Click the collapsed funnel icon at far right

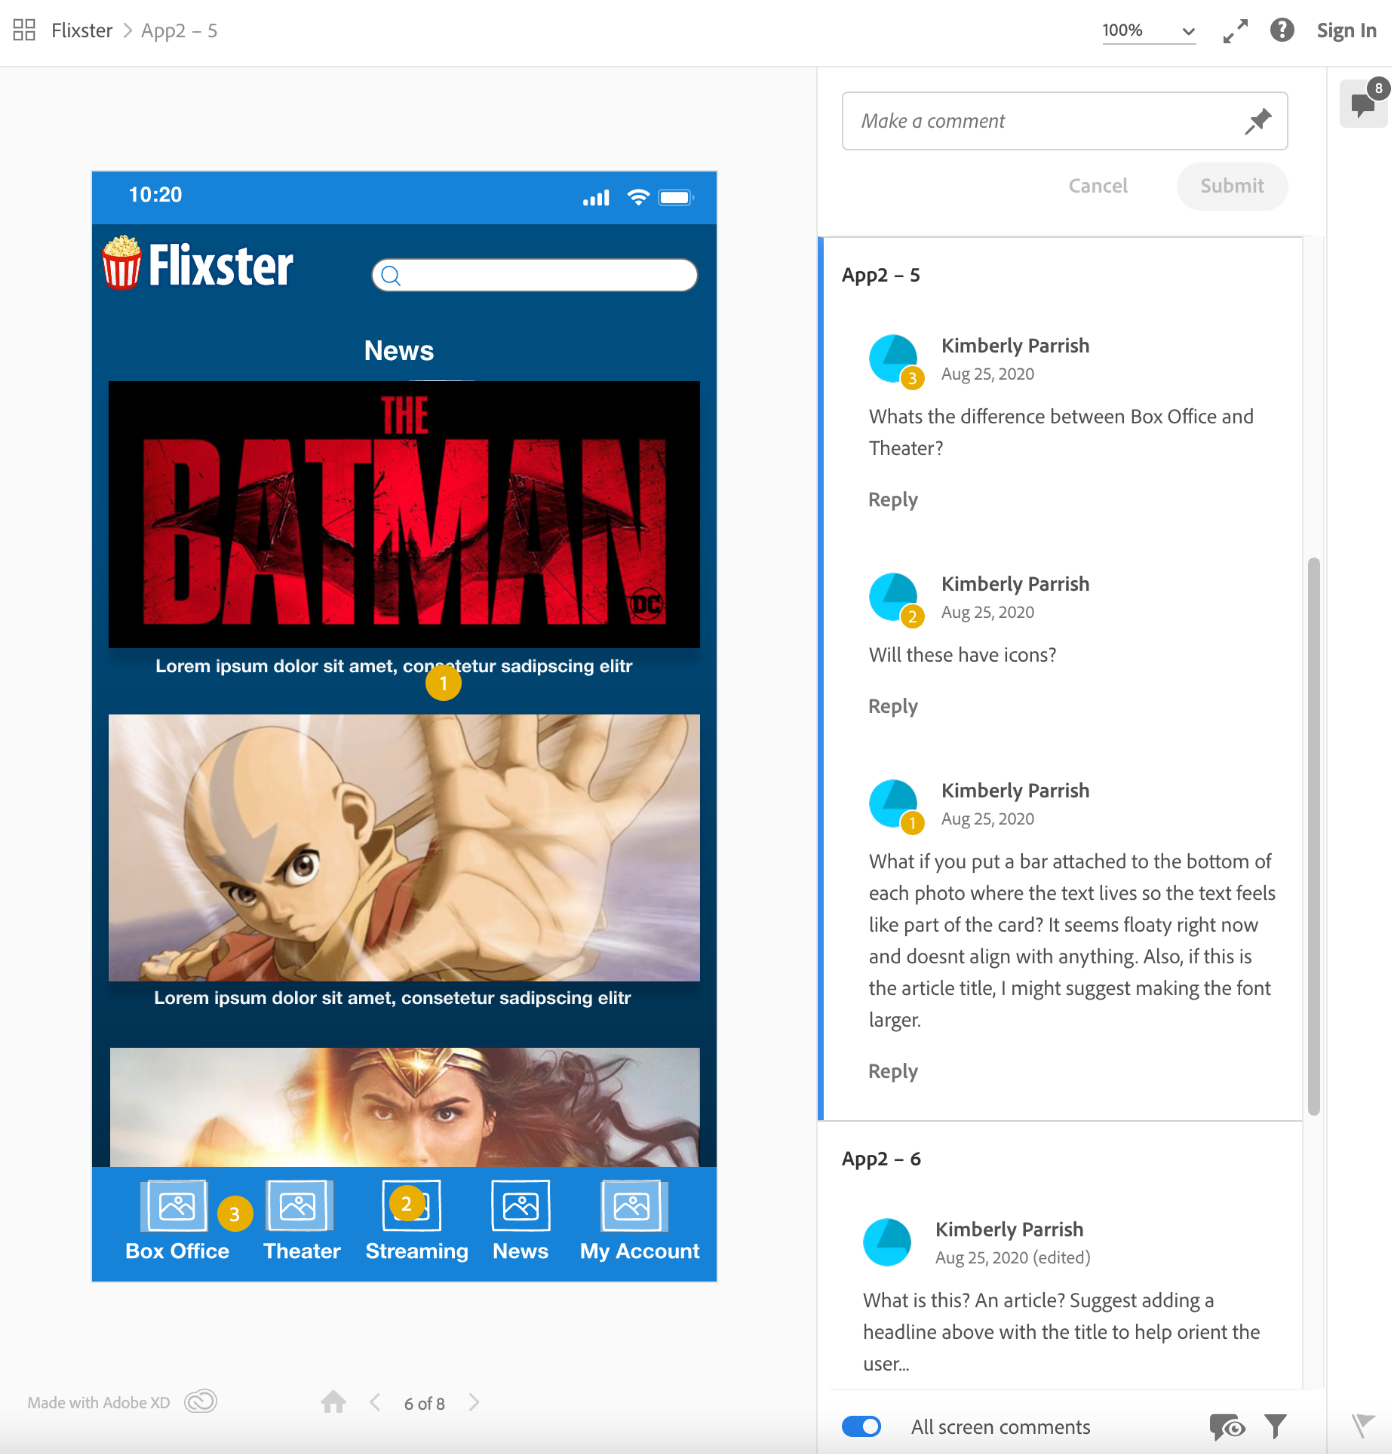(1363, 1425)
